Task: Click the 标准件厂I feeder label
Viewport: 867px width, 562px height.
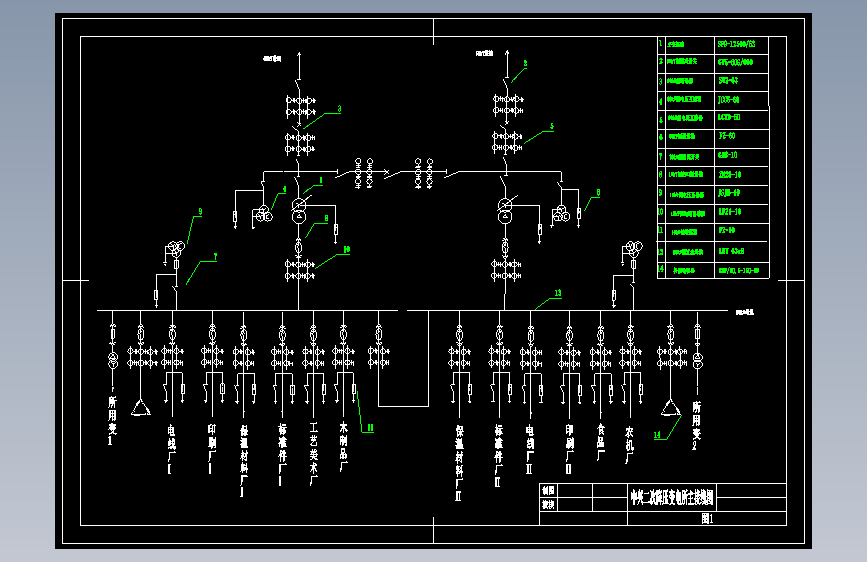Action: tap(283, 455)
